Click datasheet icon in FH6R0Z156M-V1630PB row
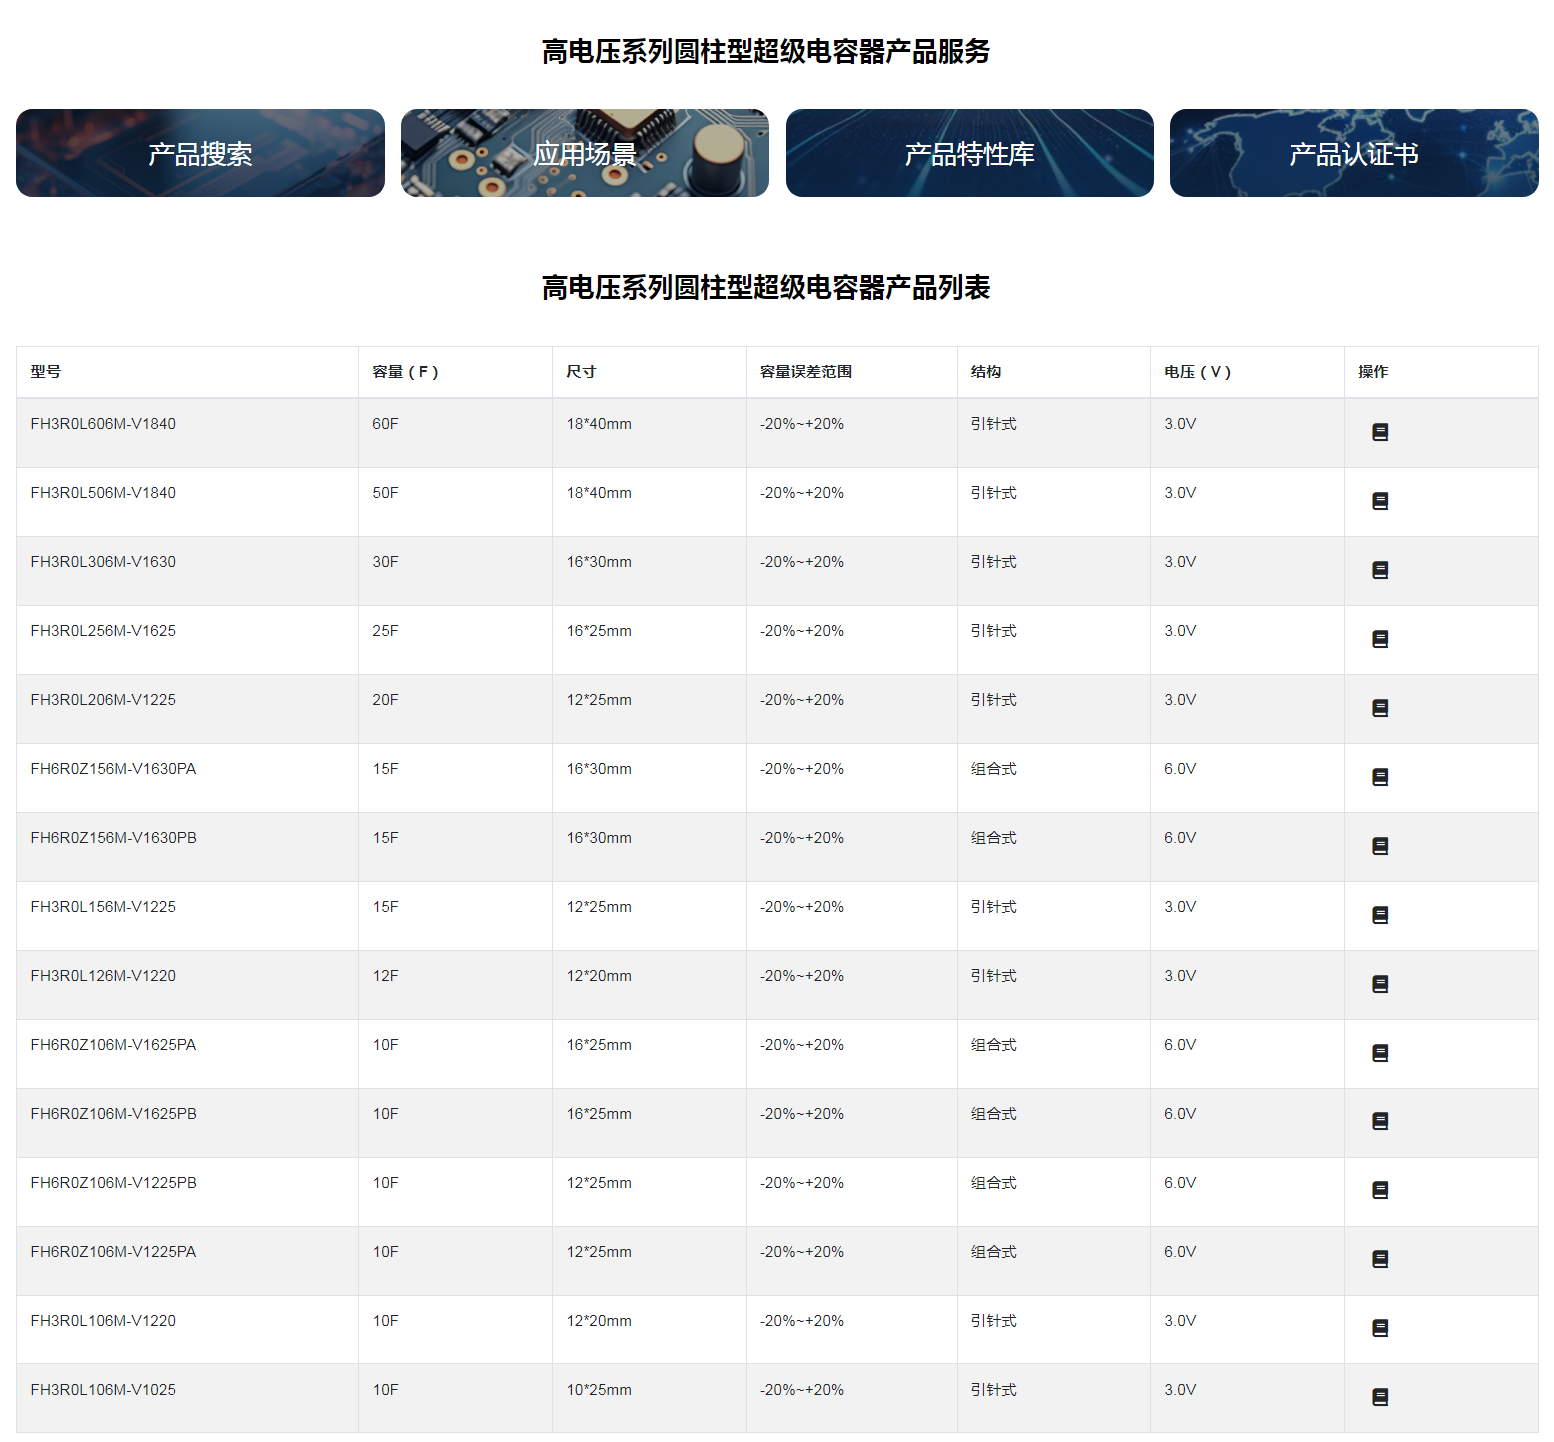Screen dimensions: 1554x1442 point(1380,846)
